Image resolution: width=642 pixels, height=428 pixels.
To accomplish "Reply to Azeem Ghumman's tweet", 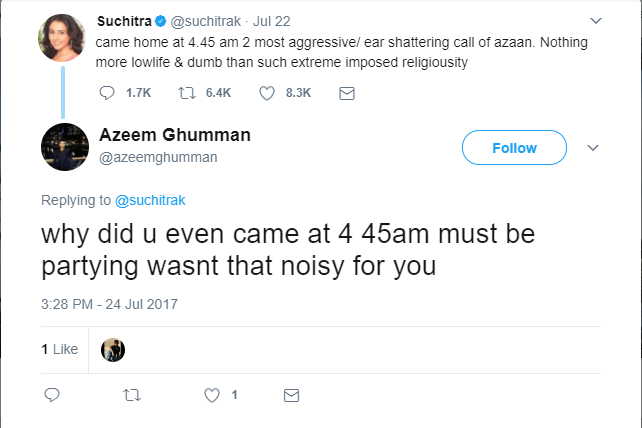I will point(51,395).
